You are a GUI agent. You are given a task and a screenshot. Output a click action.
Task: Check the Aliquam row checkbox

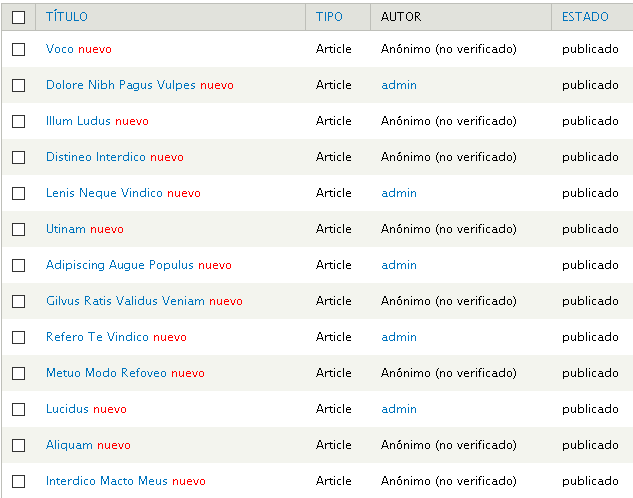pyautogui.click(x=19, y=445)
